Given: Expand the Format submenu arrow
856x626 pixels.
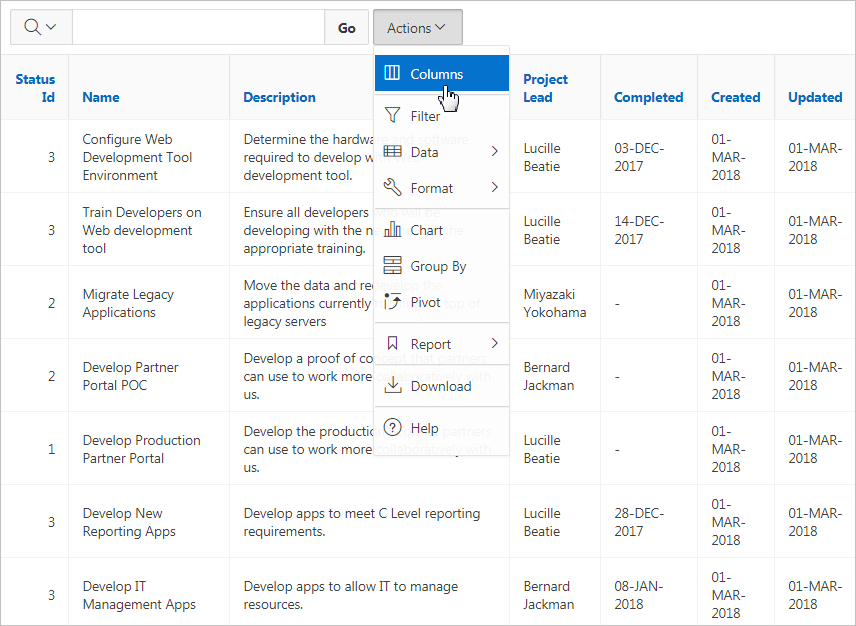Looking at the screenshot, I should (x=494, y=188).
